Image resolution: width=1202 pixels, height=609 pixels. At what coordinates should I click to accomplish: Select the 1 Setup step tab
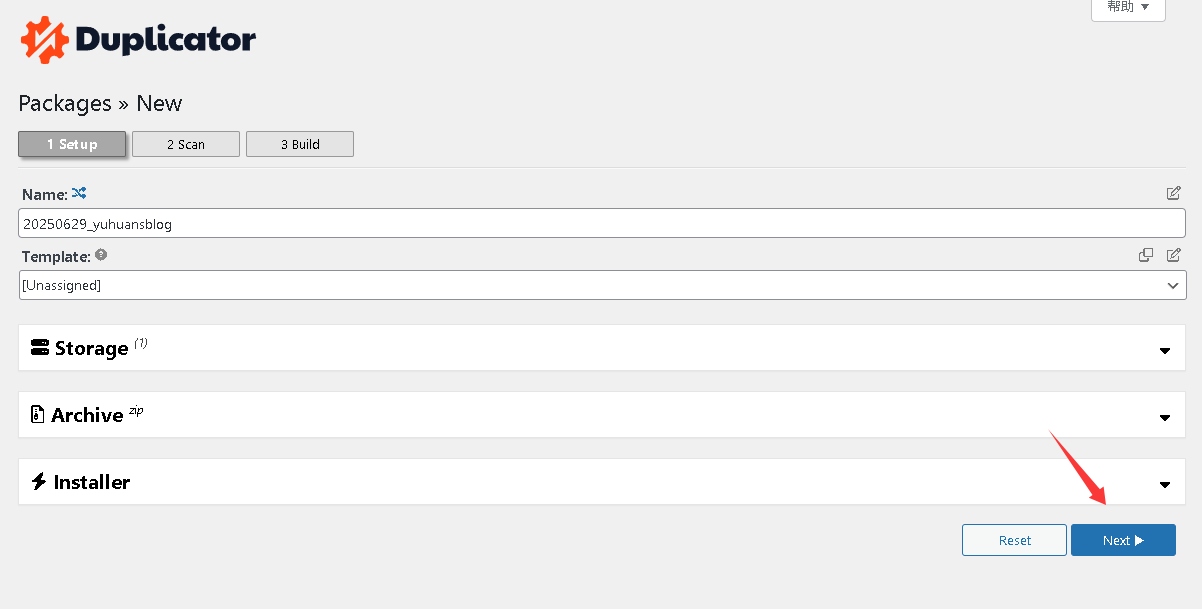72,144
